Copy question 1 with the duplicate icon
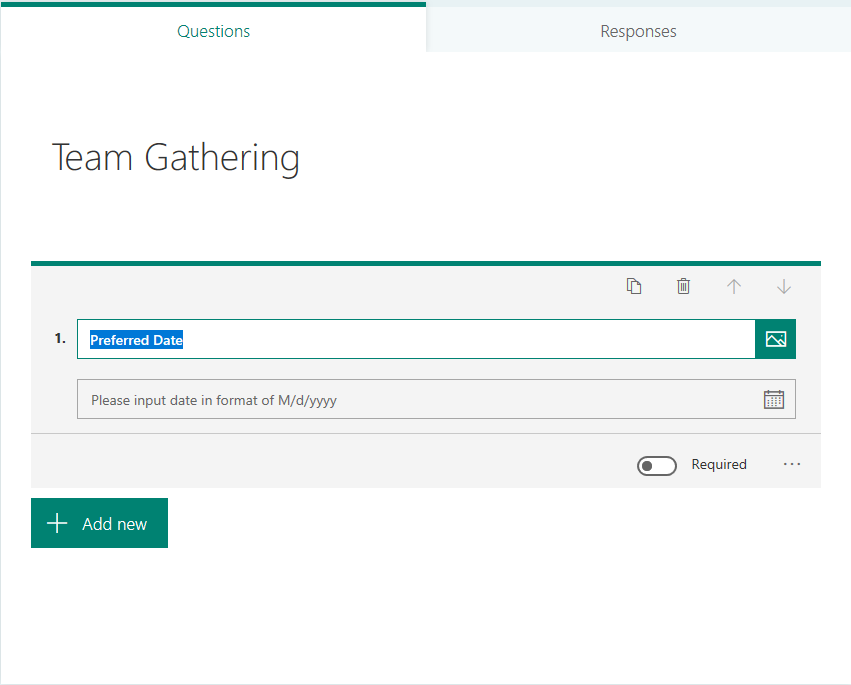Screen dimensions: 851x685 coord(633,286)
